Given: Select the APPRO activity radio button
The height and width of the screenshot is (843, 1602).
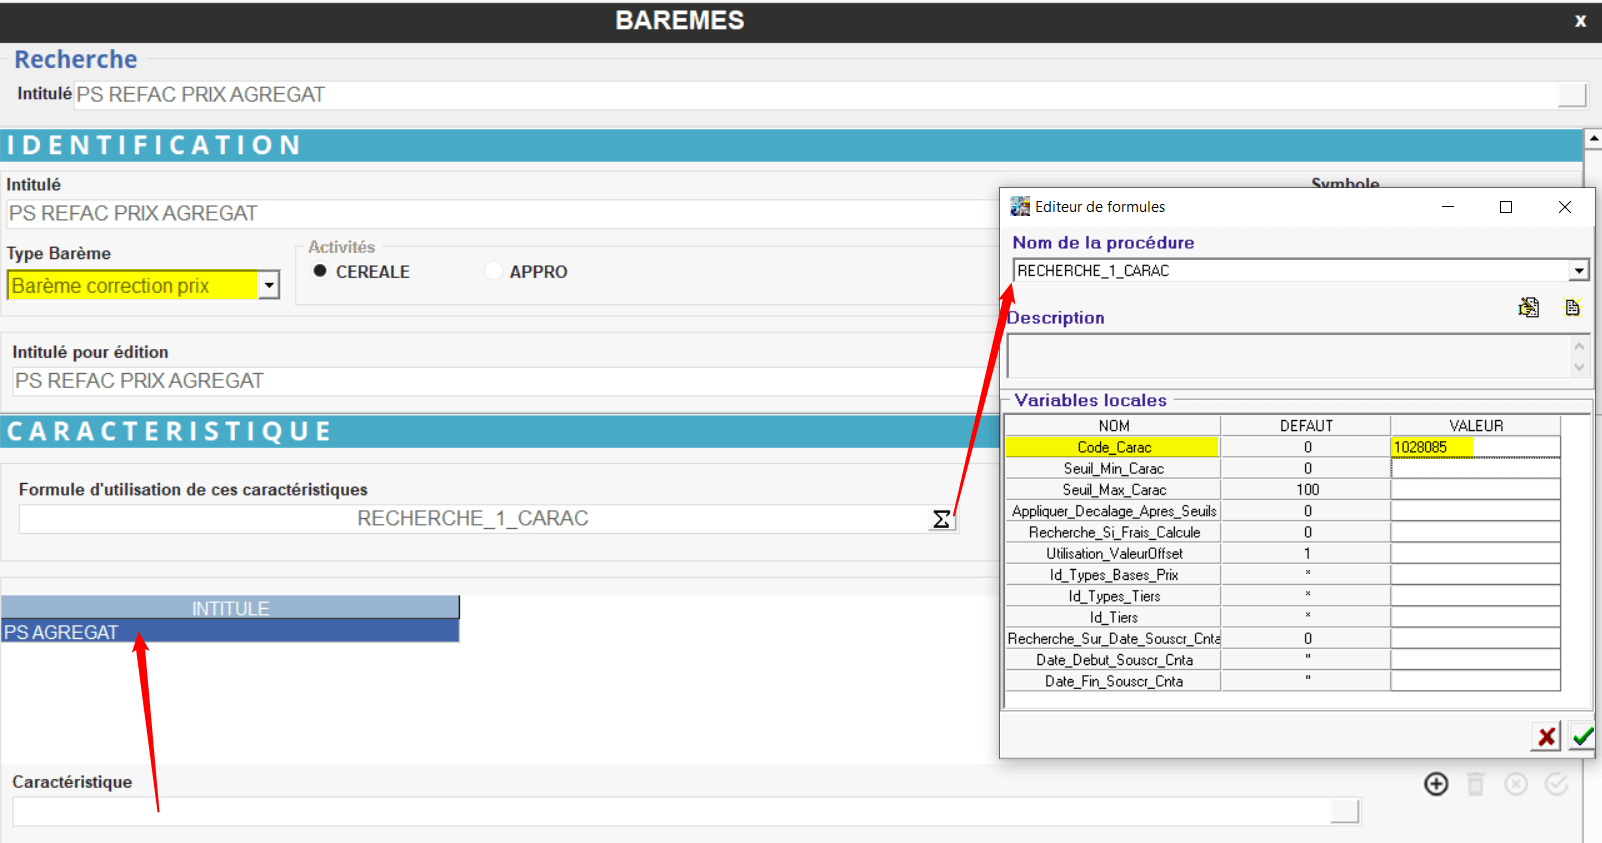Looking at the screenshot, I should click(x=494, y=271).
